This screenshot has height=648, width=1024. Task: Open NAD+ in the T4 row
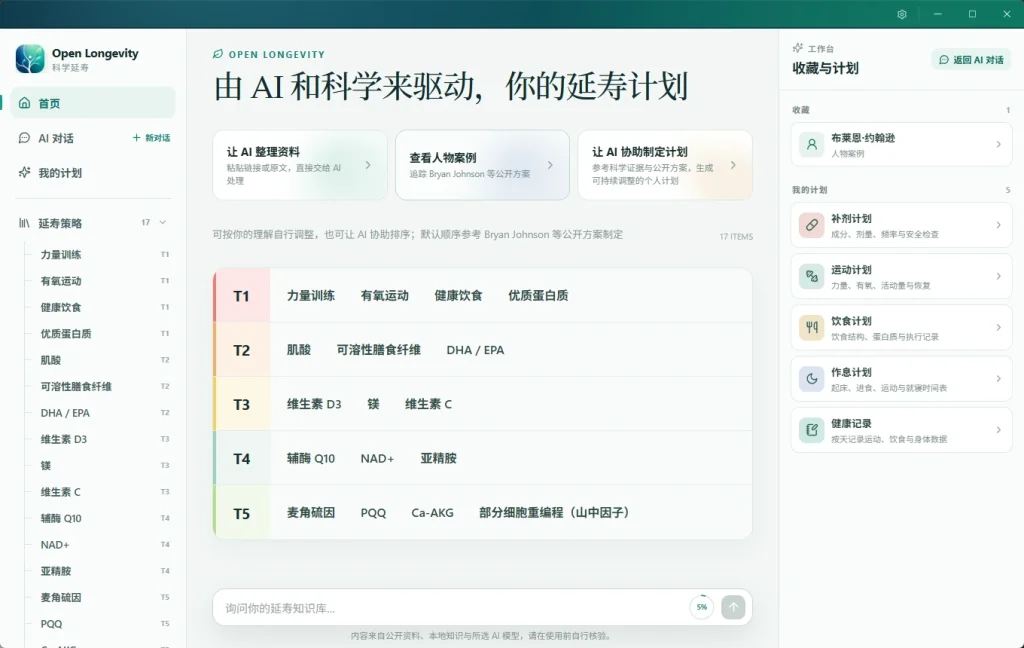pos(377,459)
